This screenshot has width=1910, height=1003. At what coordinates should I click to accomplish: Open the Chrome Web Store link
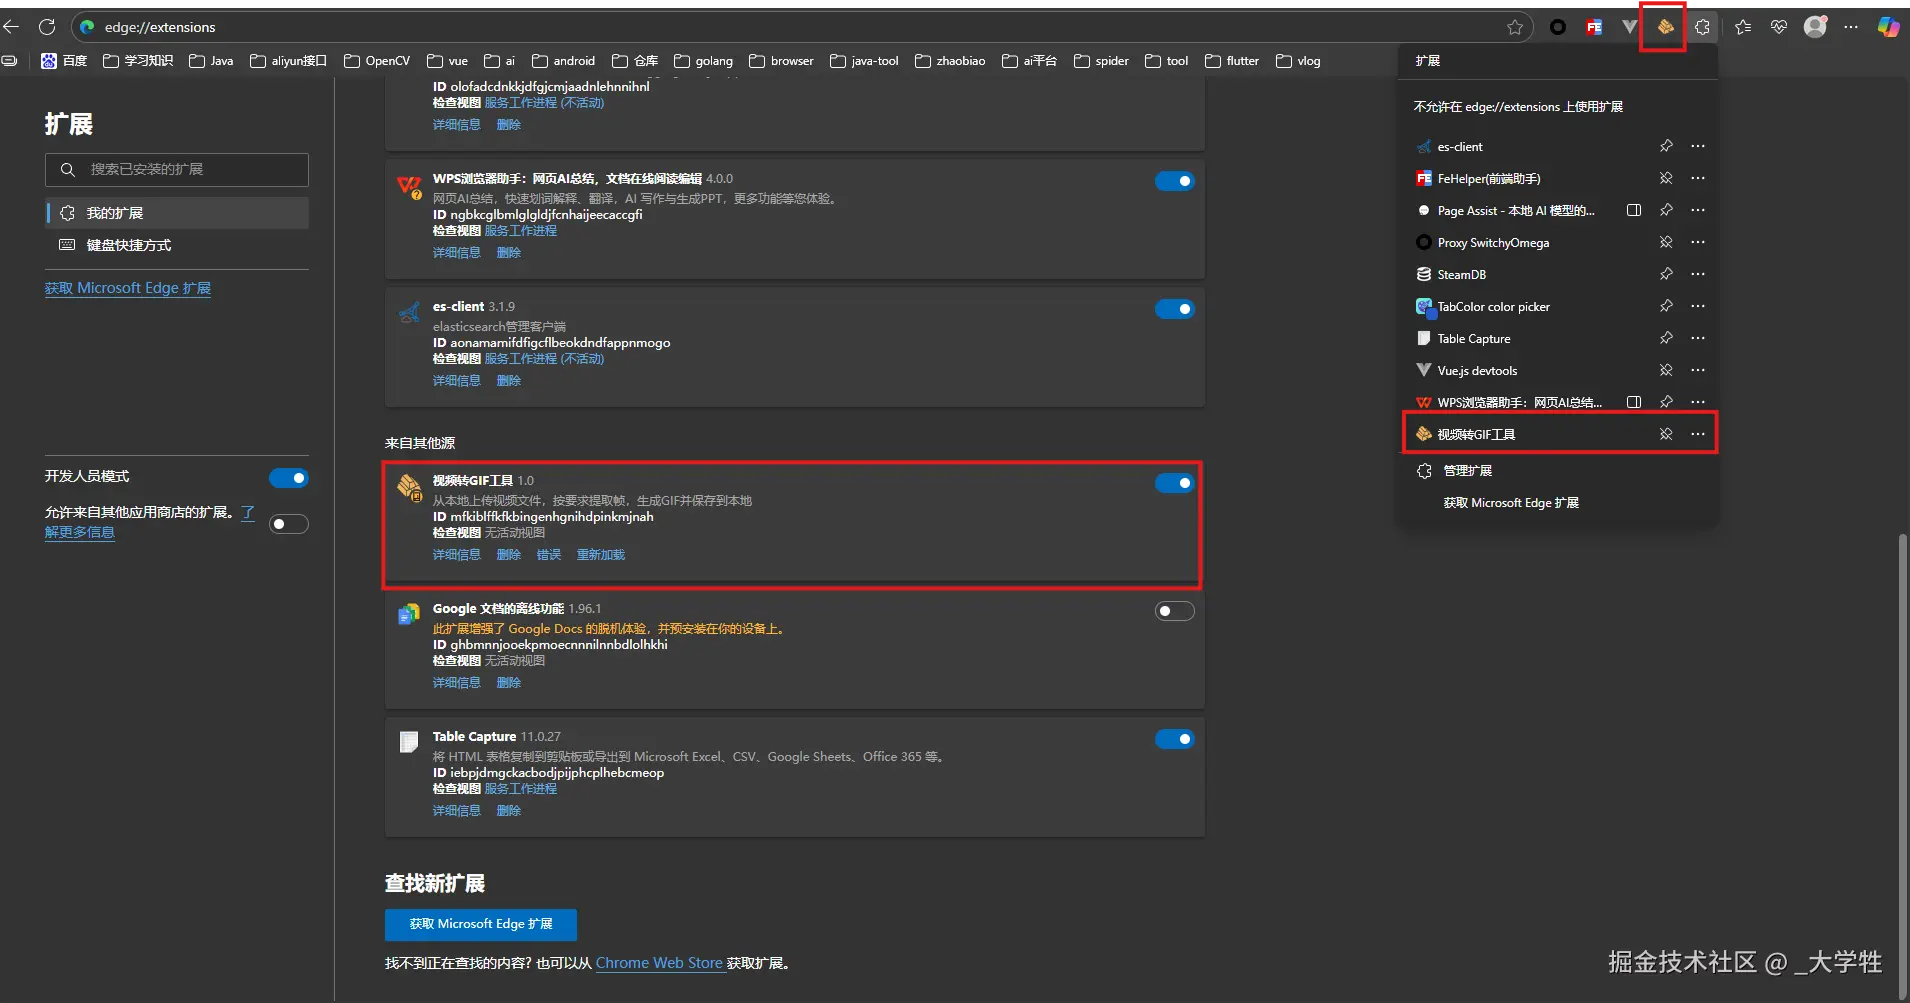coord(659,963)
